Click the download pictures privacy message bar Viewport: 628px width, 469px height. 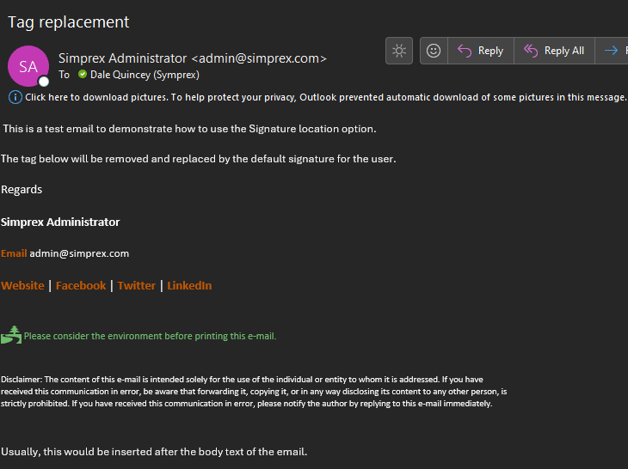(x=317, y=97)
